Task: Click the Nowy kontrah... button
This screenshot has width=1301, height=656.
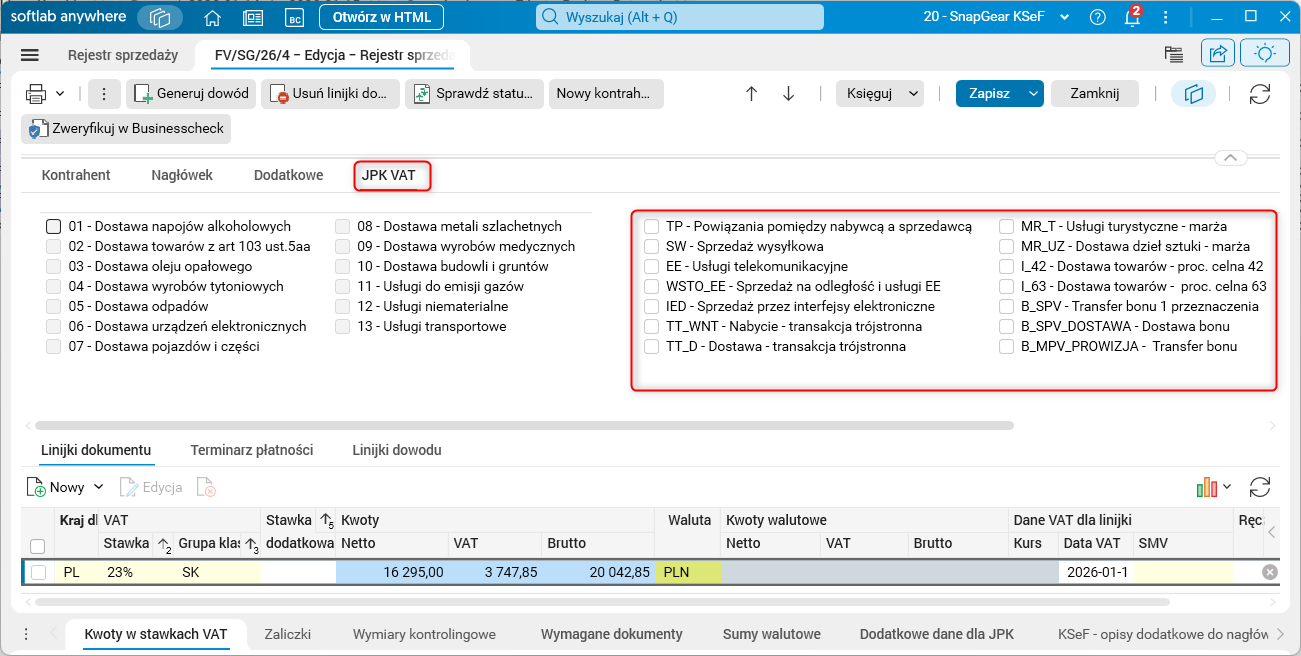Action: pos(606,94)
